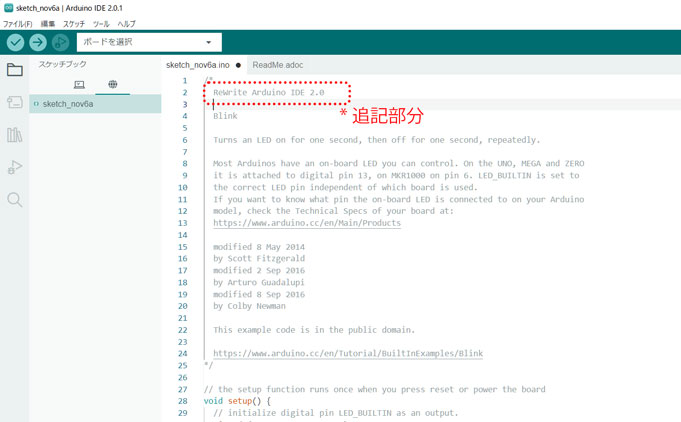Click the 'void setup() {' code line
Screen dimensions: 681x422
point(237,401)
